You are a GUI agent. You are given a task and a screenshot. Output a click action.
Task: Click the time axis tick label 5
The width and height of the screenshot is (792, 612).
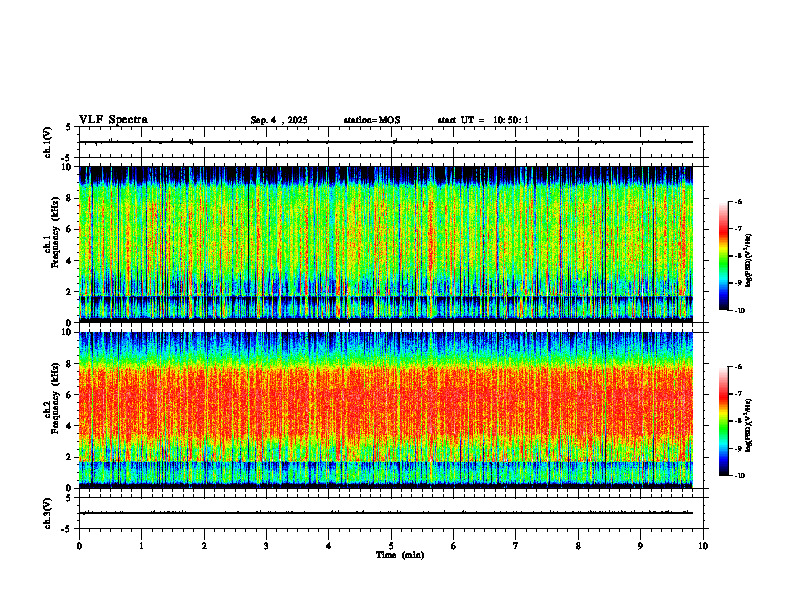click(x=391, y=546)
